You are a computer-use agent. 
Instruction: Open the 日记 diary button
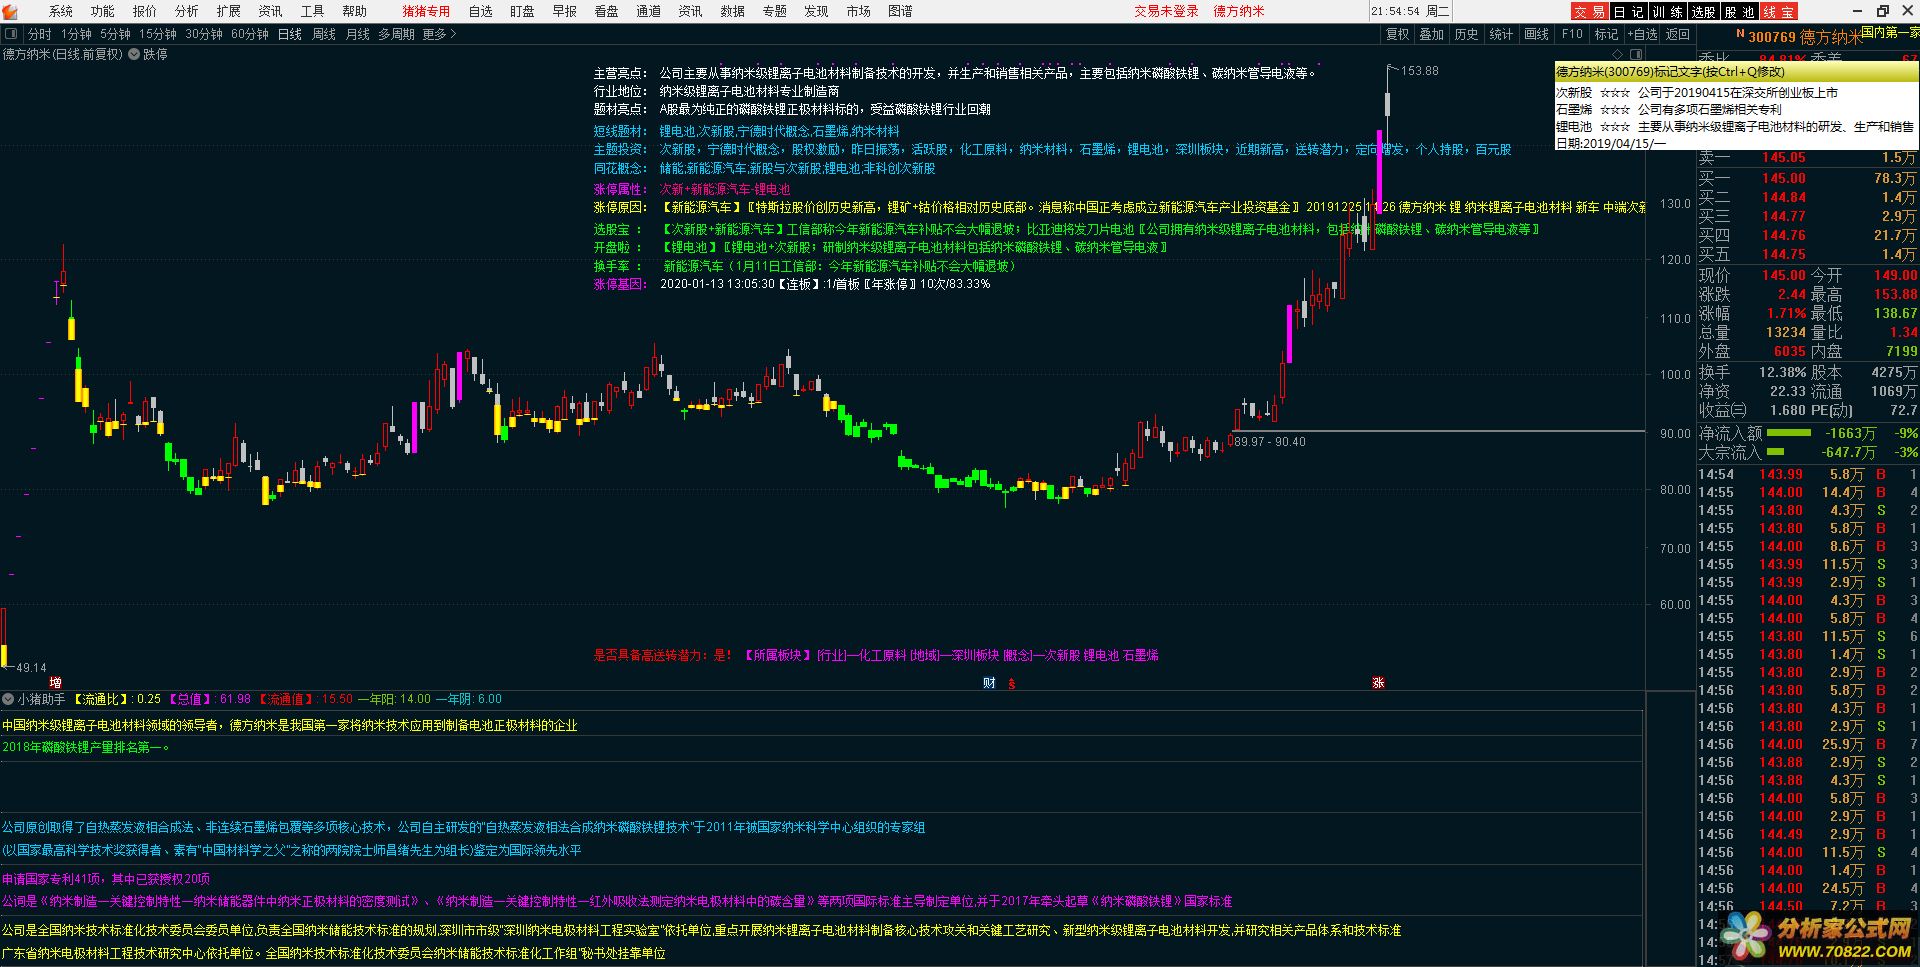1627,11
